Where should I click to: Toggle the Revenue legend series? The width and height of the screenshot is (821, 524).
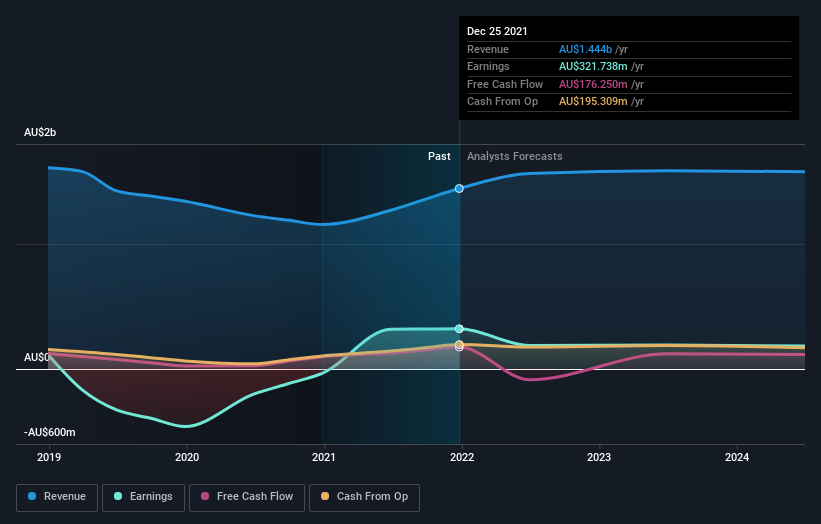point(57,497)
